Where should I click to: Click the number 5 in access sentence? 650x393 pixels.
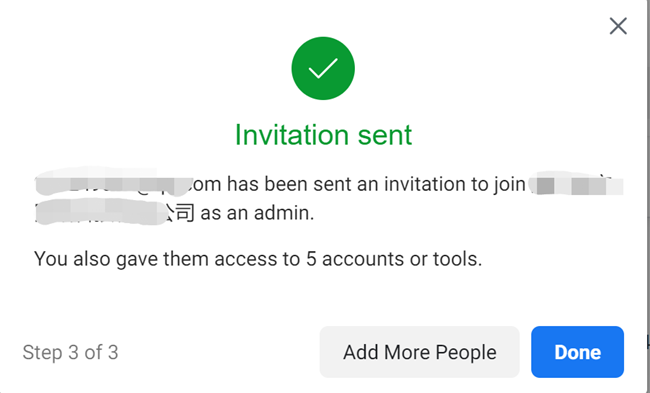click(311, 259)
